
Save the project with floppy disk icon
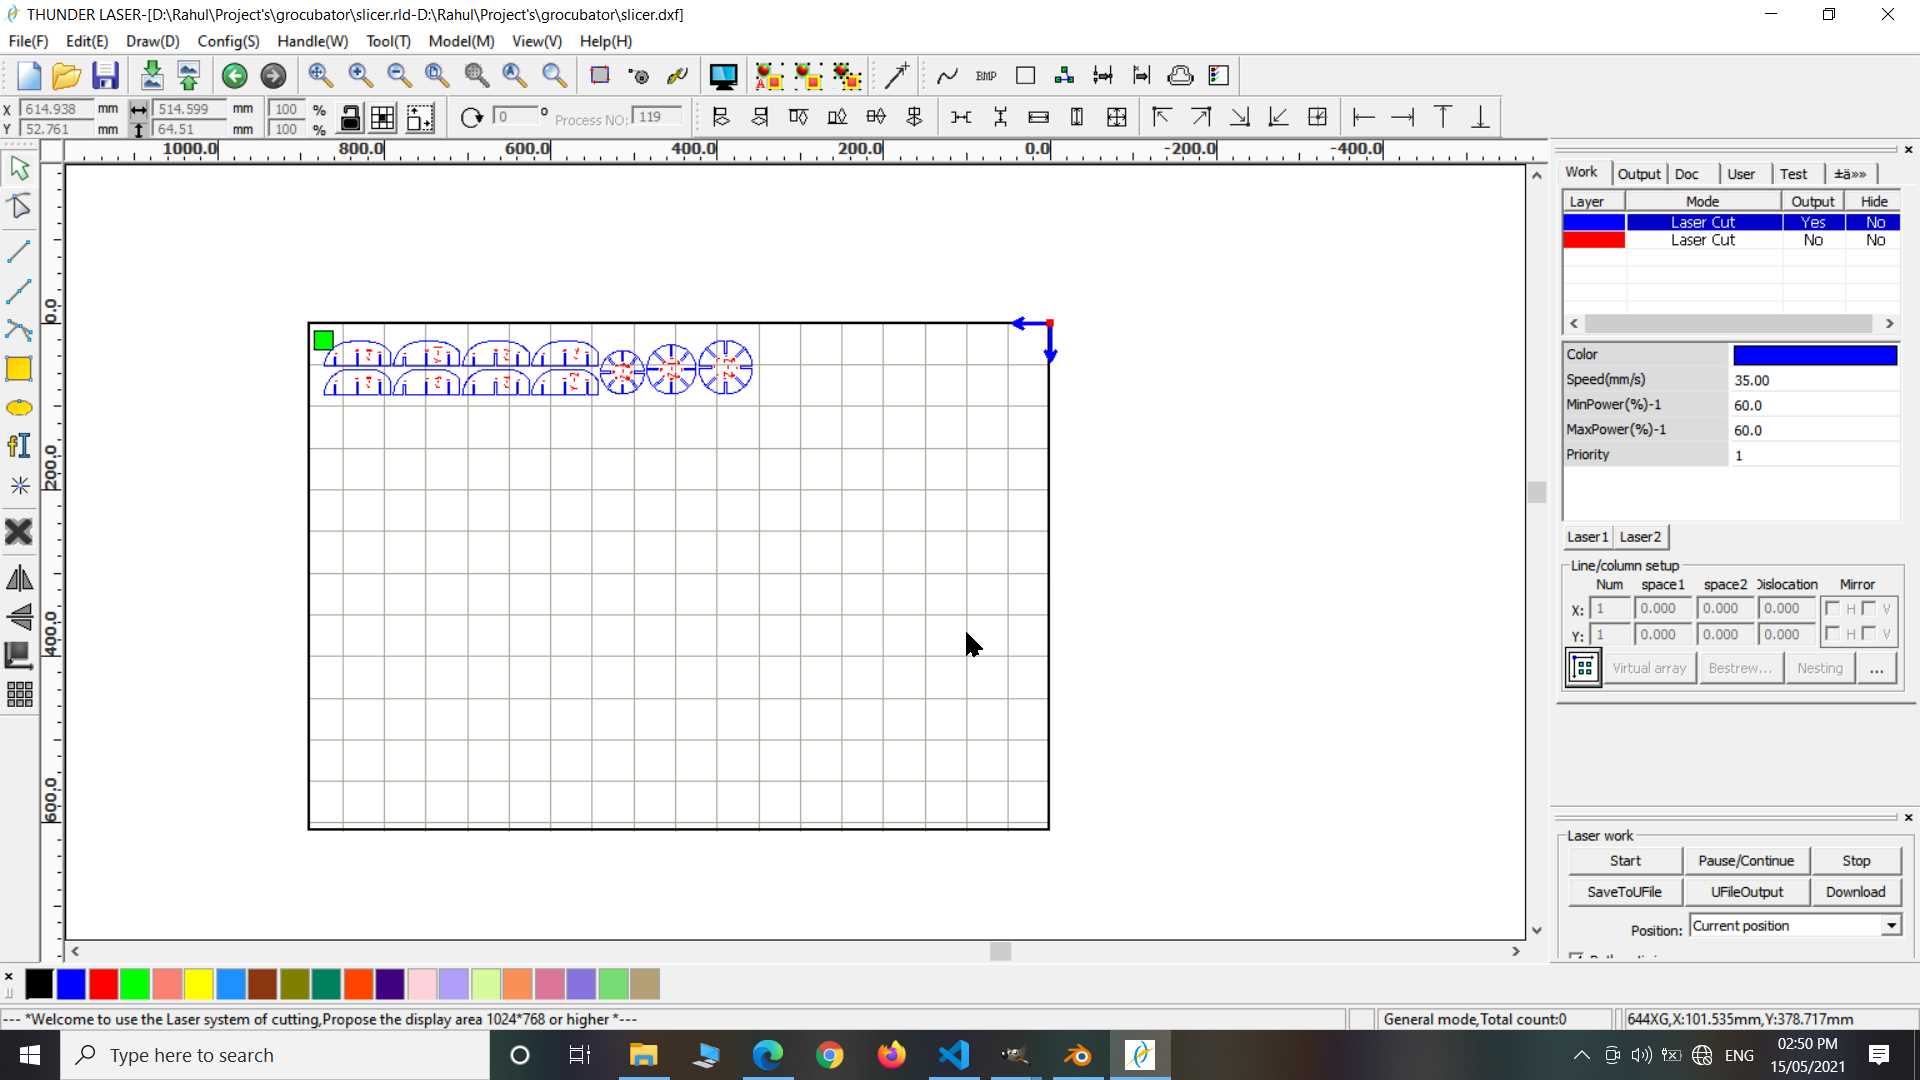(105, 76)
